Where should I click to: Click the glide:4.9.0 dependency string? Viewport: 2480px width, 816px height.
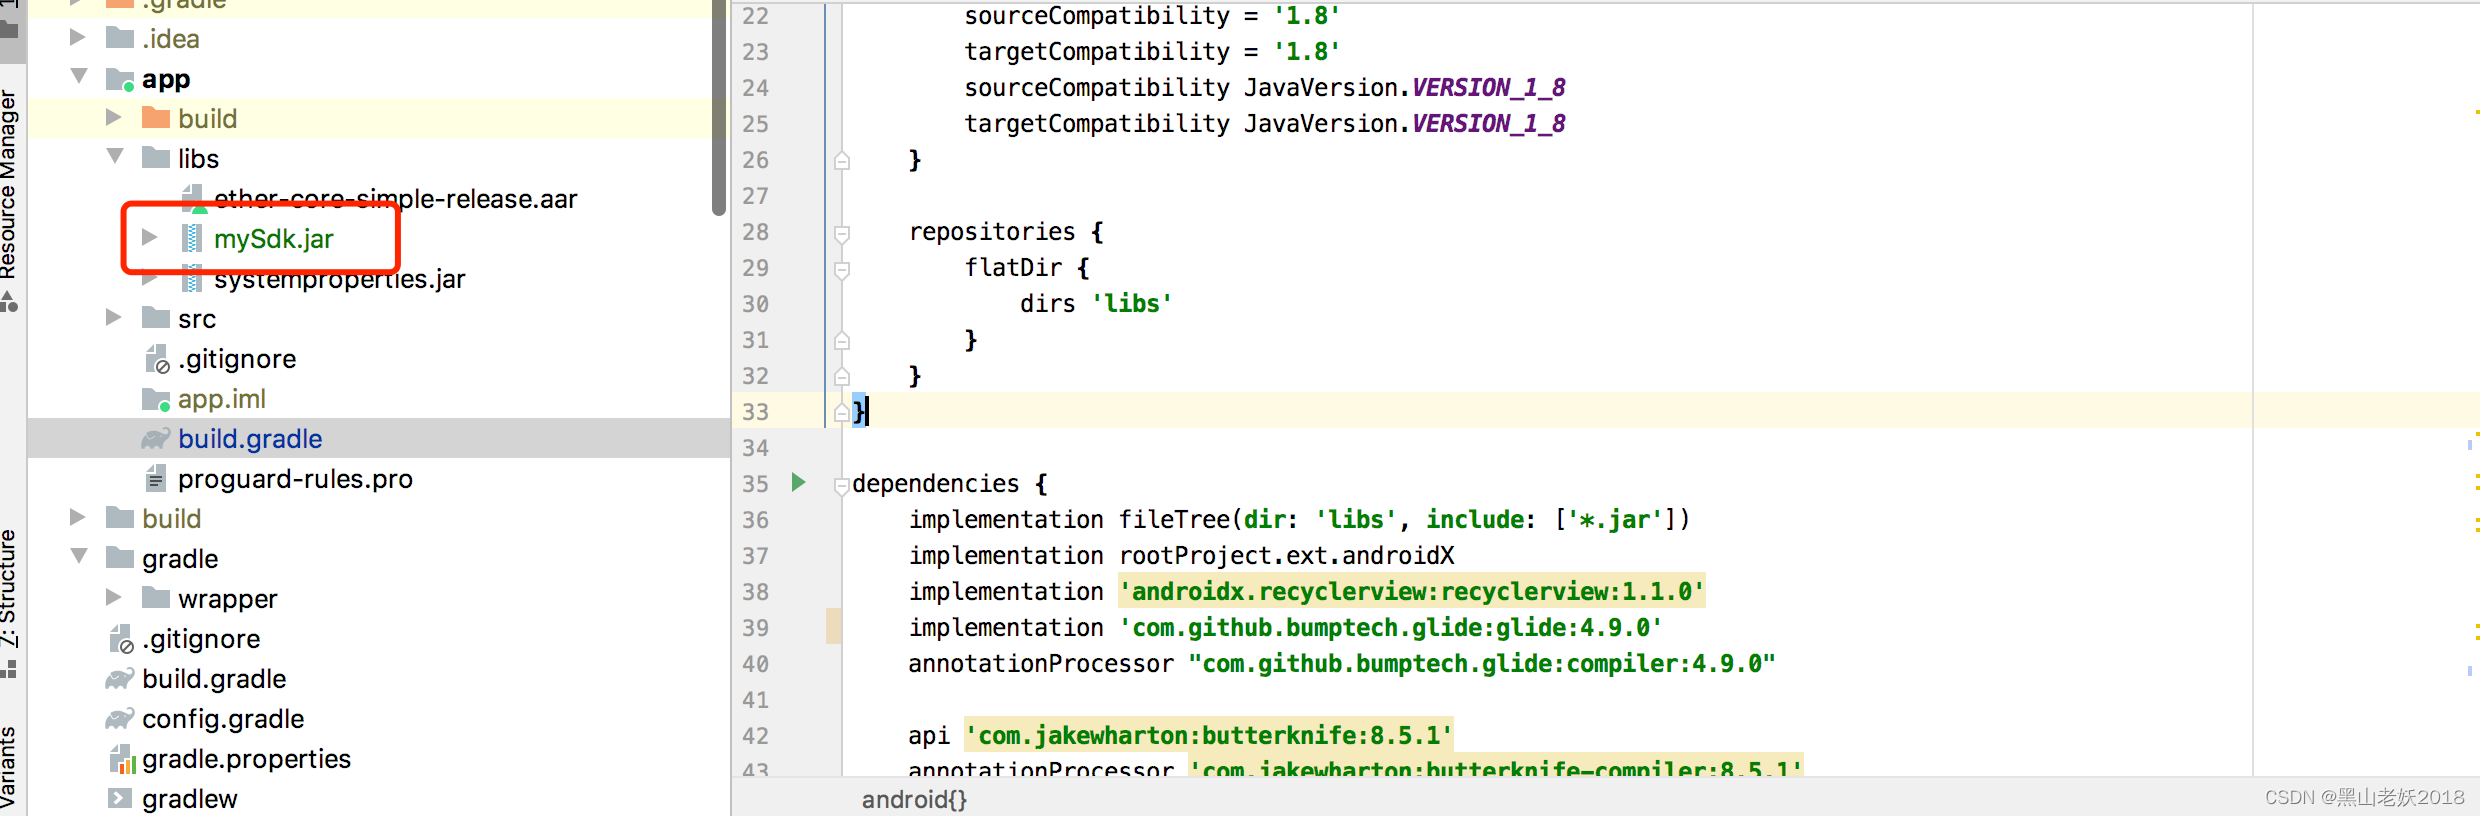[x=1390, y=627]
